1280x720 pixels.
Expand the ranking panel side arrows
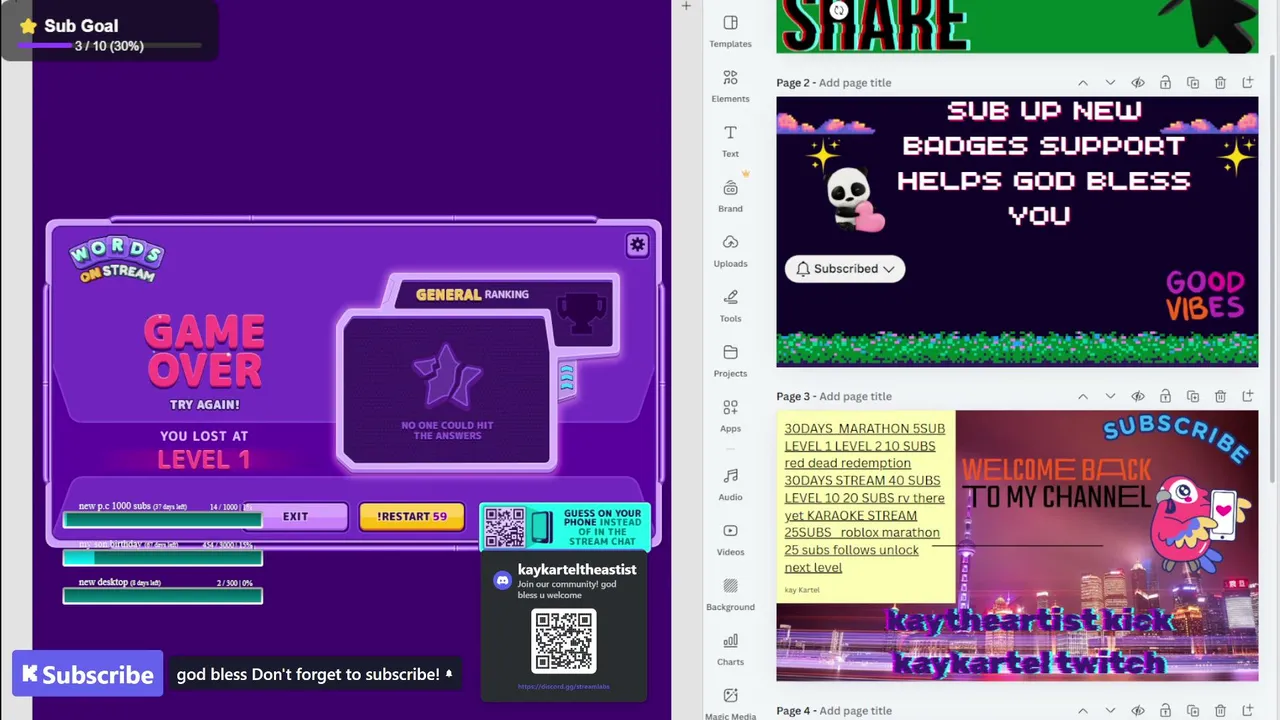pyautogui.click(x=567, y=378)
